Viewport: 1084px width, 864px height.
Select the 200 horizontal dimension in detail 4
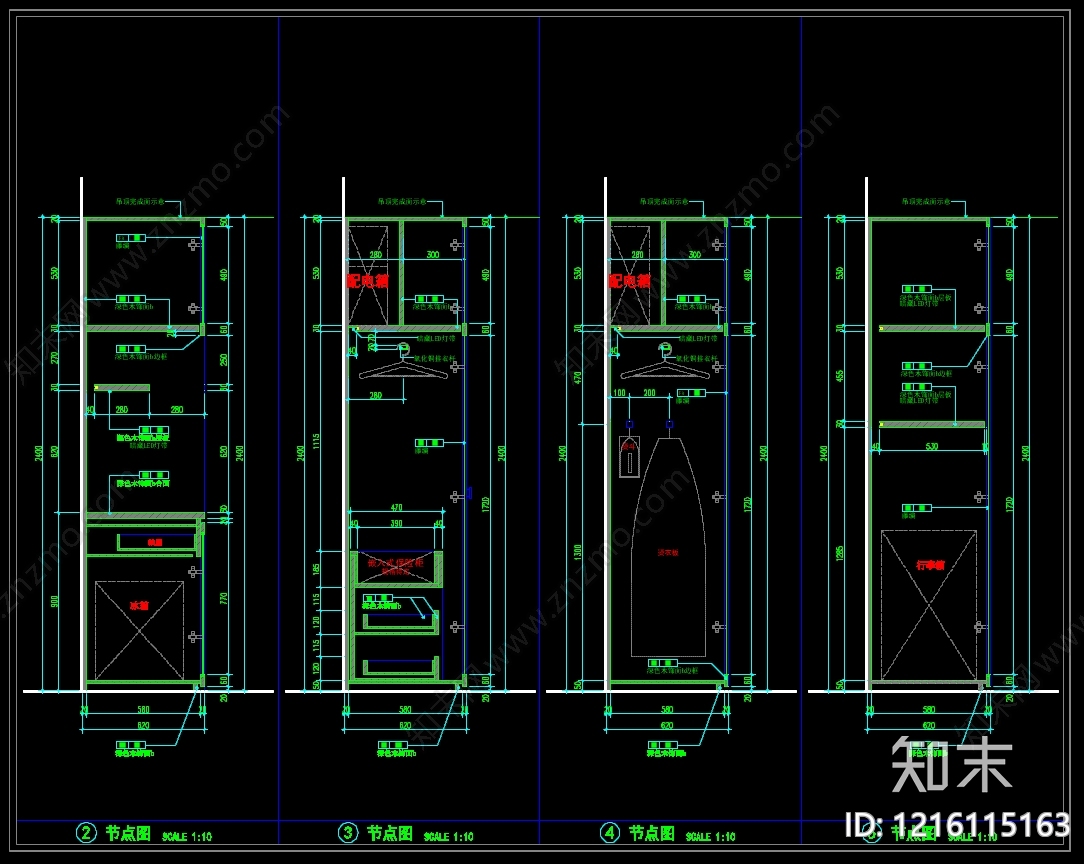coord(649,393)
